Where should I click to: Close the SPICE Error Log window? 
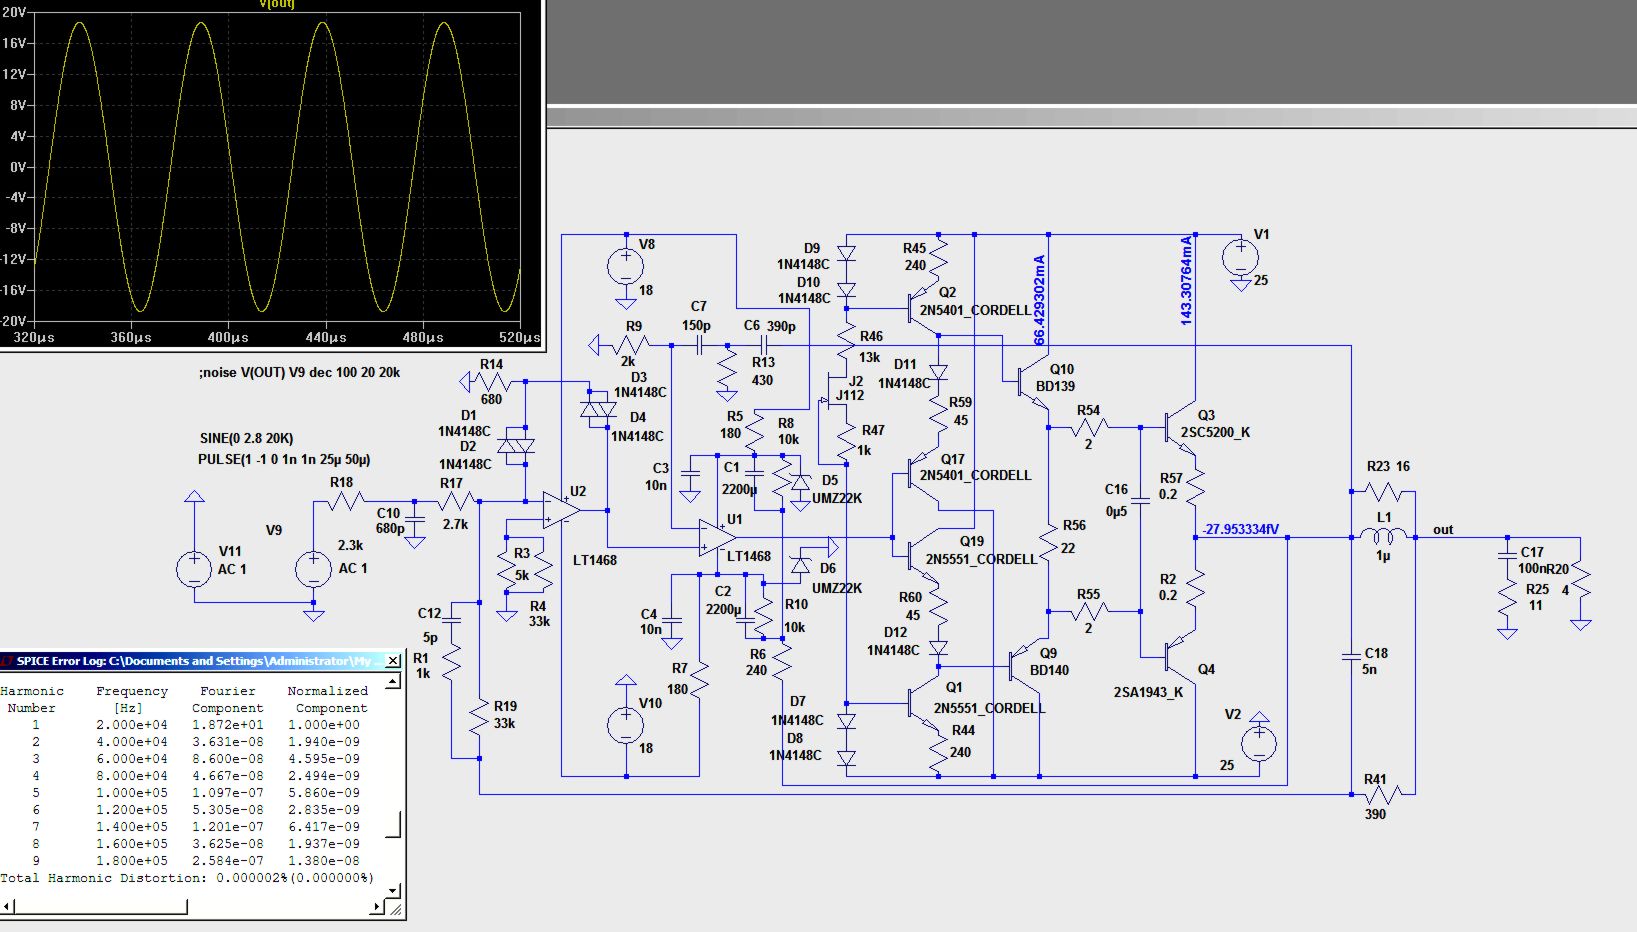pyautogui.click(x=393, y=660)
